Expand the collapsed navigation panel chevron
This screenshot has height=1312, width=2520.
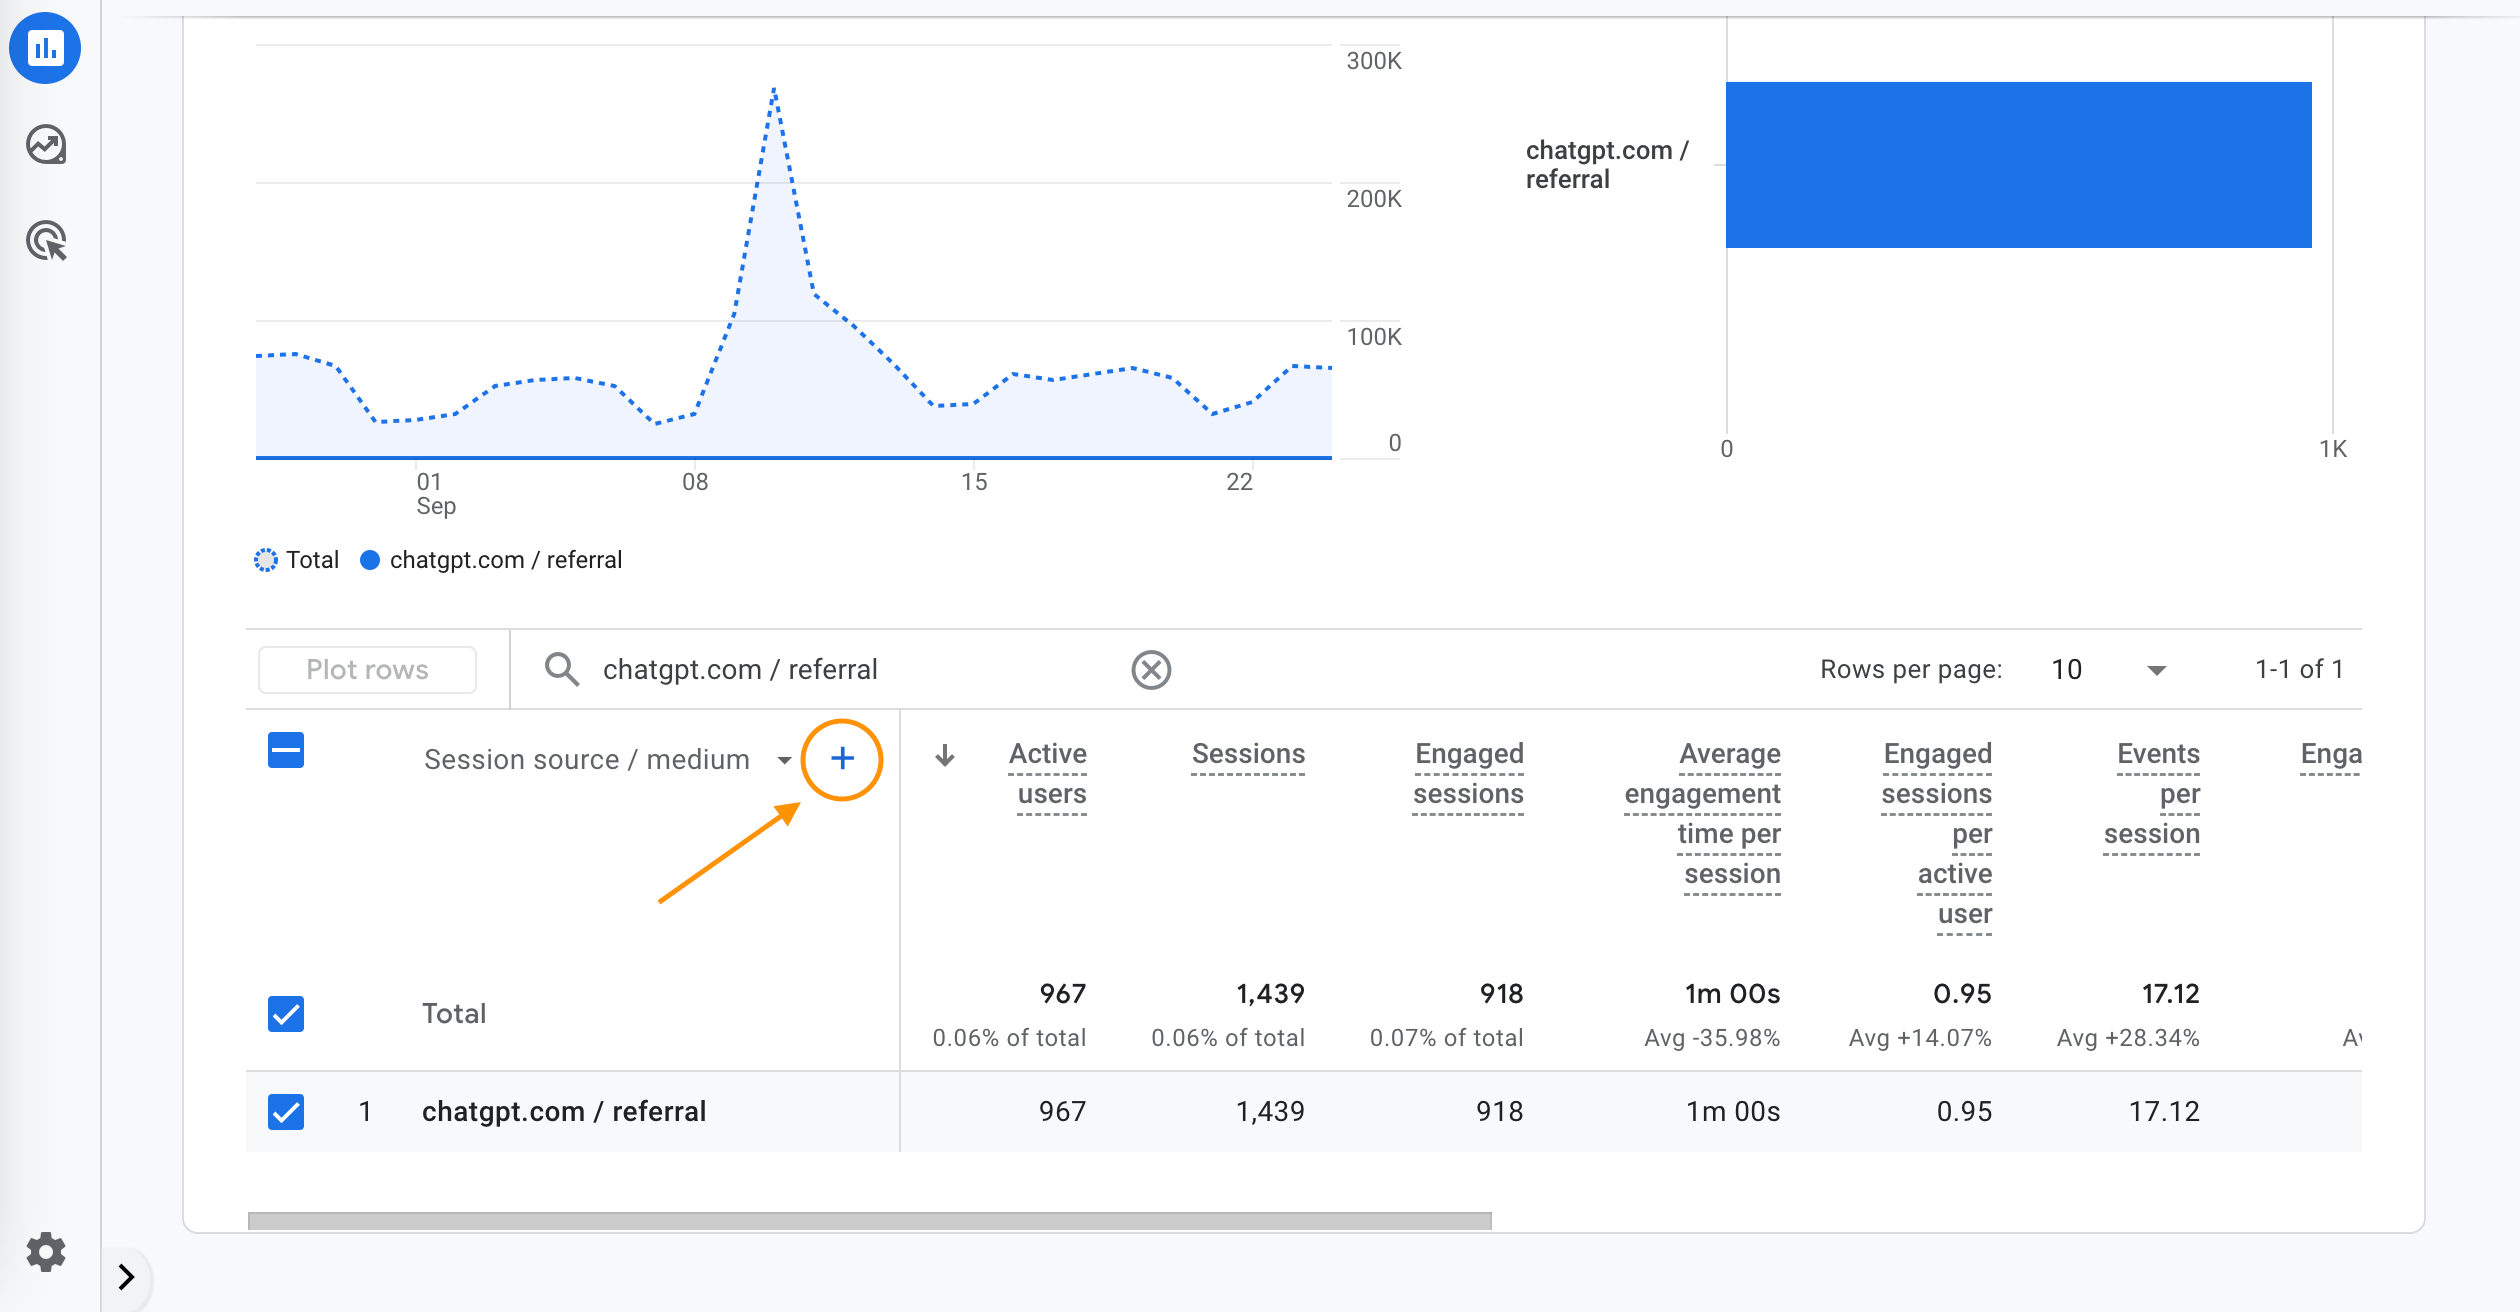(126, 1277)
